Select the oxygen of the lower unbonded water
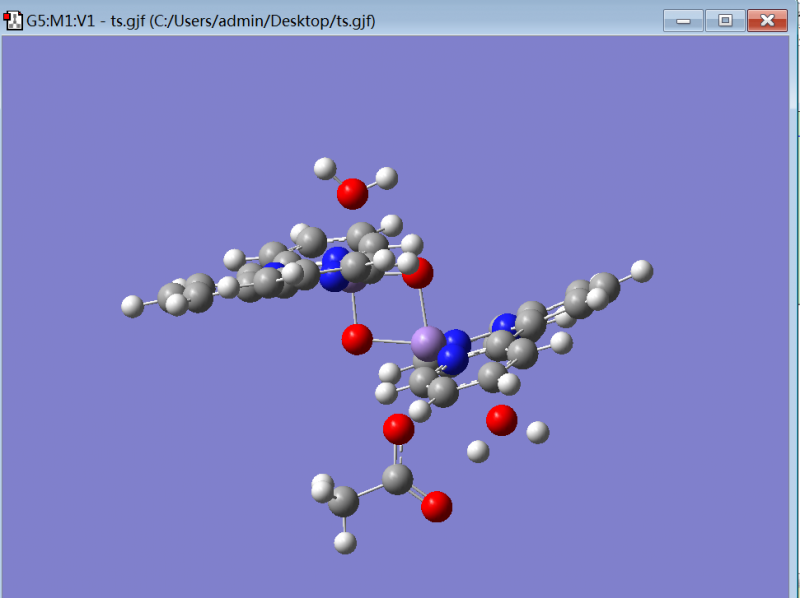The height and width of the screenshot is (598, 800). (502, 420)
